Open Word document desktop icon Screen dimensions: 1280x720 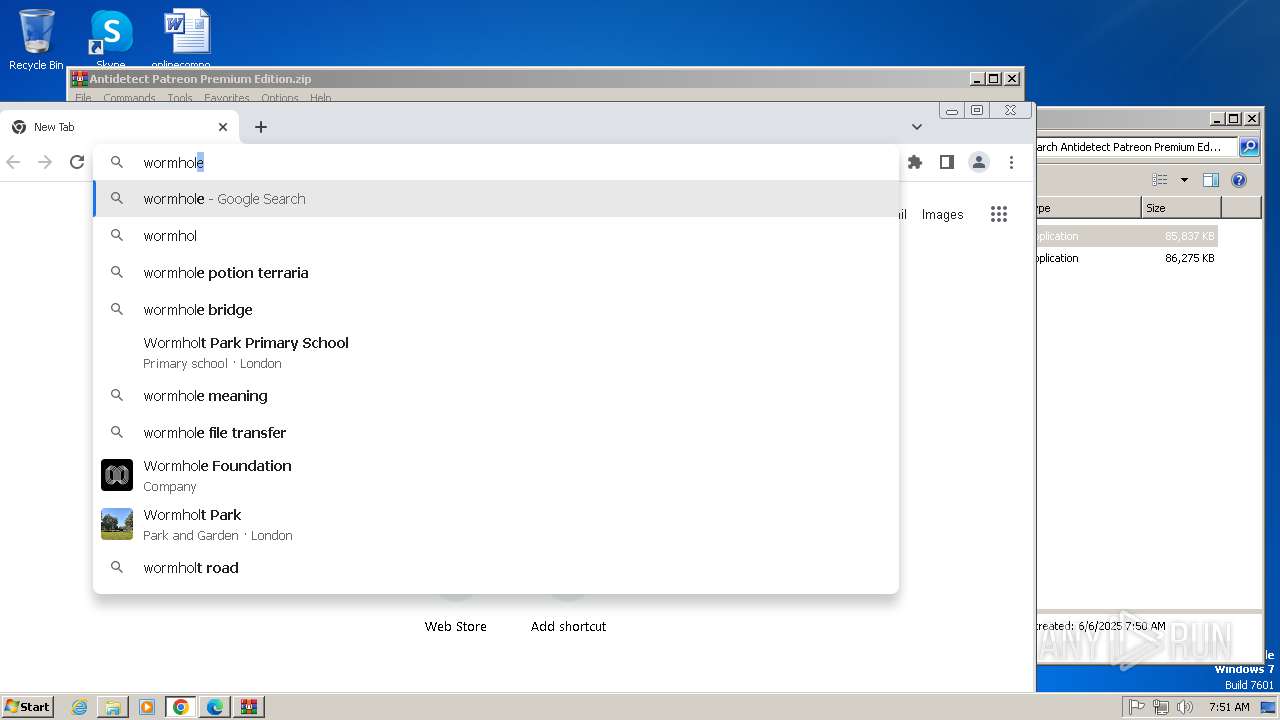(187, 40)
